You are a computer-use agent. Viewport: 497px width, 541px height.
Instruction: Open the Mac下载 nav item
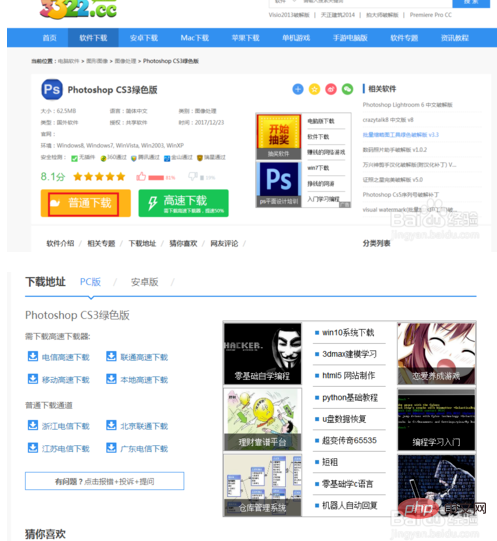(195, 38)
